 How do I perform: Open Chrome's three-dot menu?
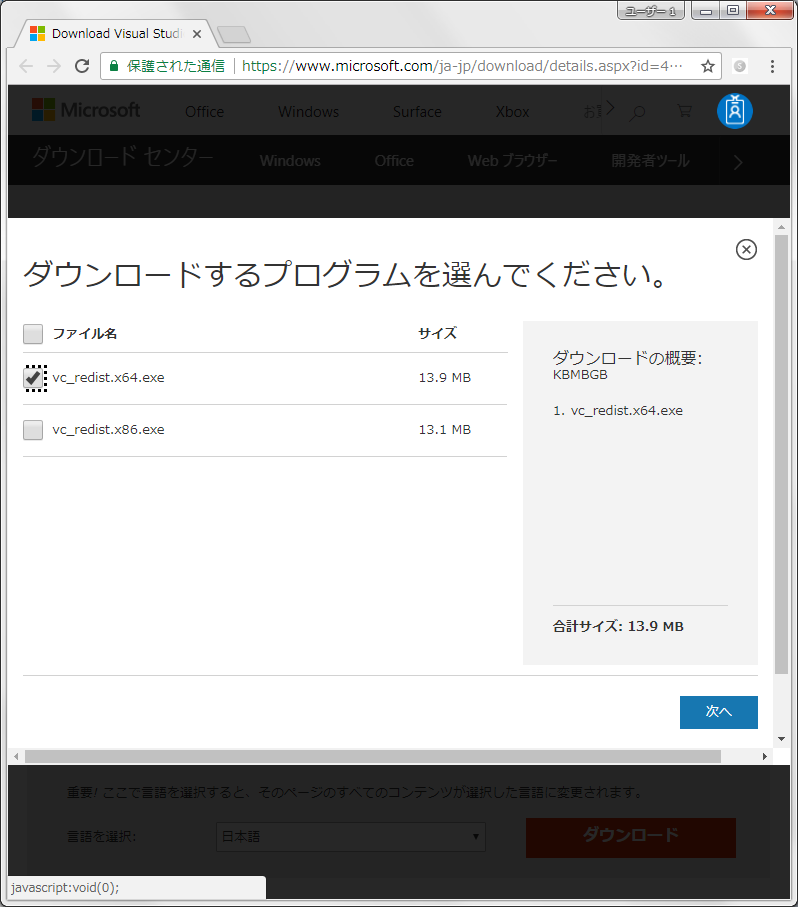772,66
